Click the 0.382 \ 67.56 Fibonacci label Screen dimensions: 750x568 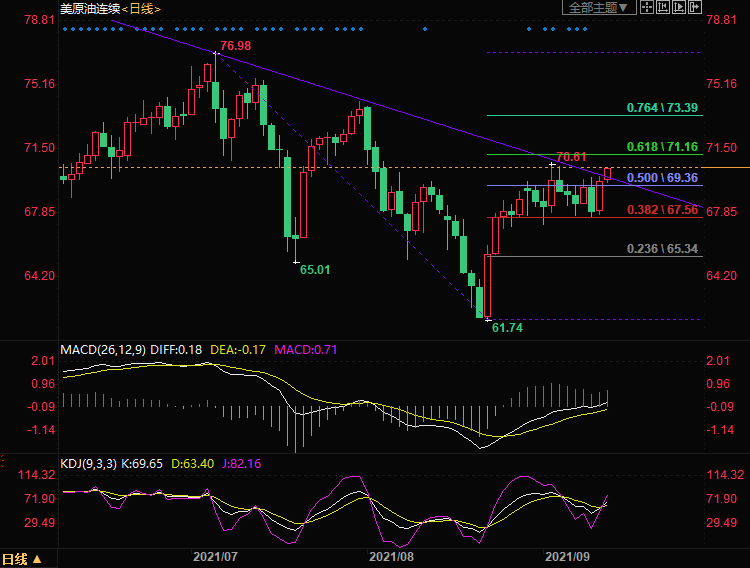[x=661, y=210]
